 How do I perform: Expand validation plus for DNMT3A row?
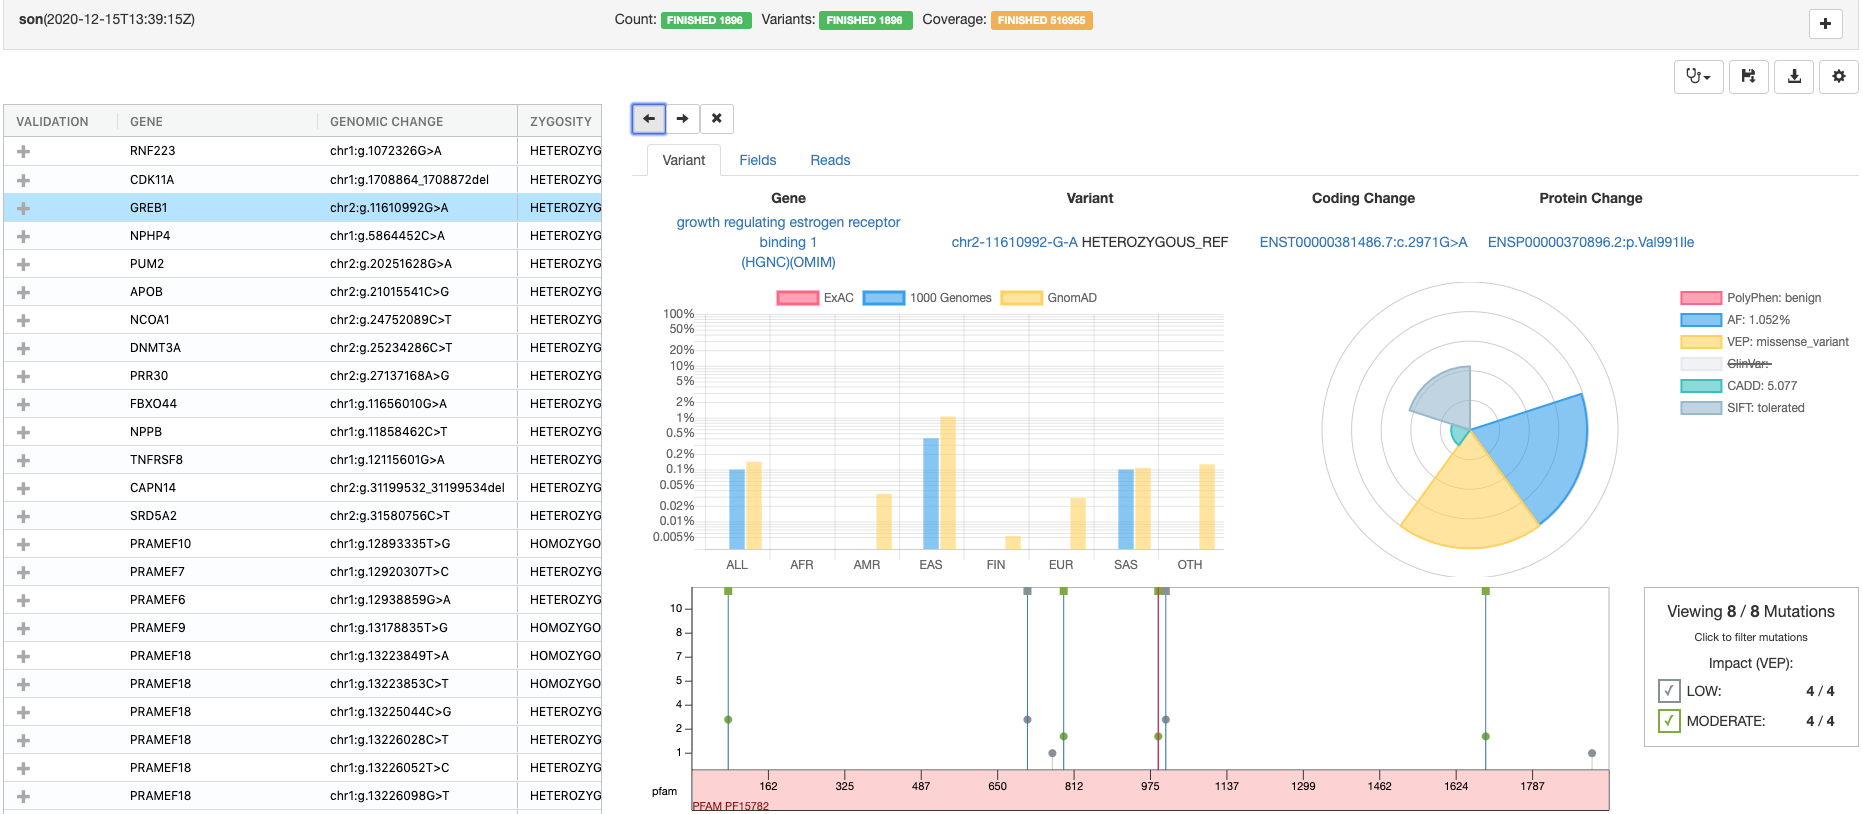coord(23,348)
